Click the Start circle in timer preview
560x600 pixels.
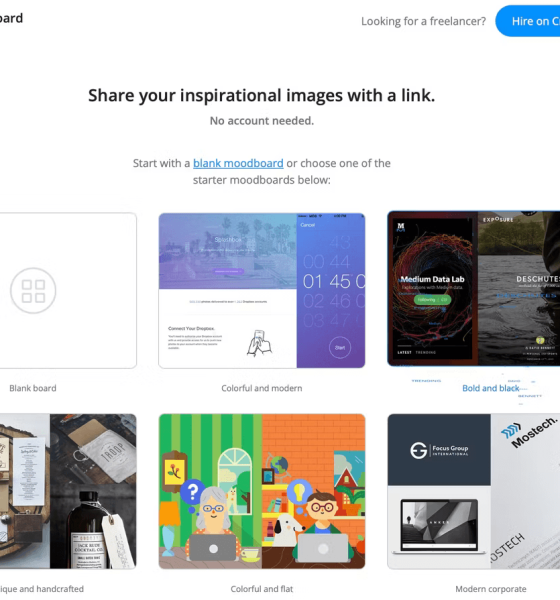(340, 347)
